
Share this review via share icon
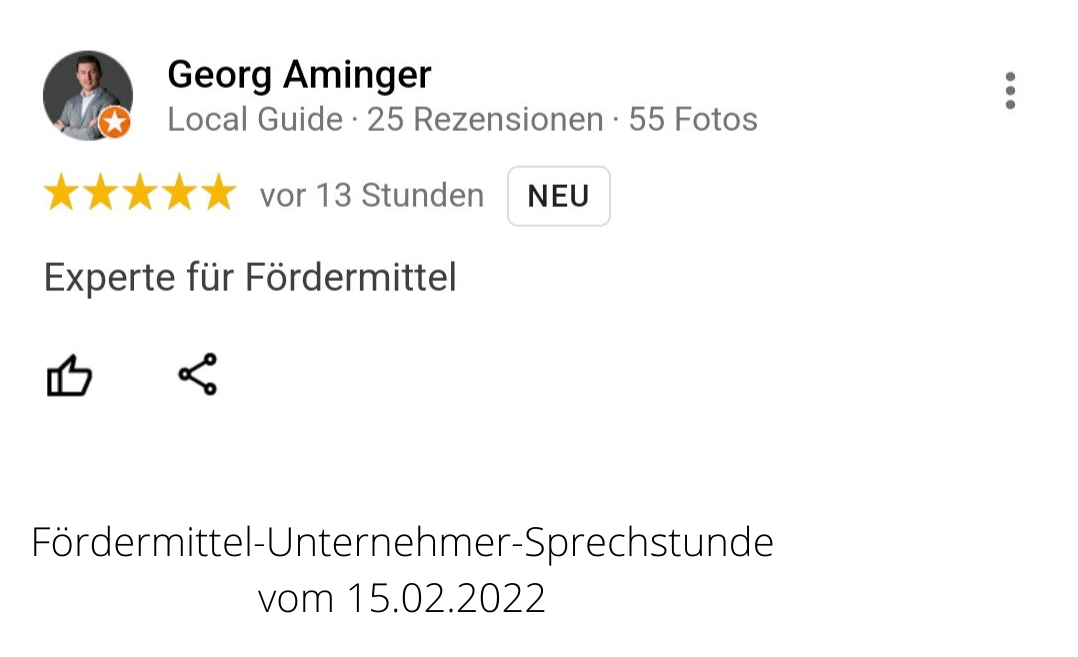pos(198,374)
